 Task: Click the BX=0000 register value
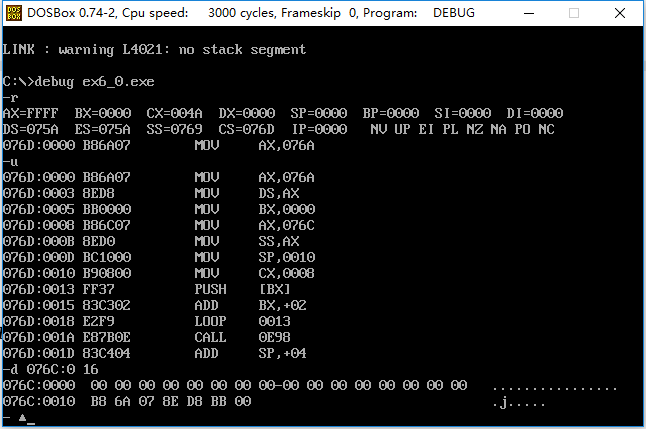pyautogui.click(x=103, y=113)
